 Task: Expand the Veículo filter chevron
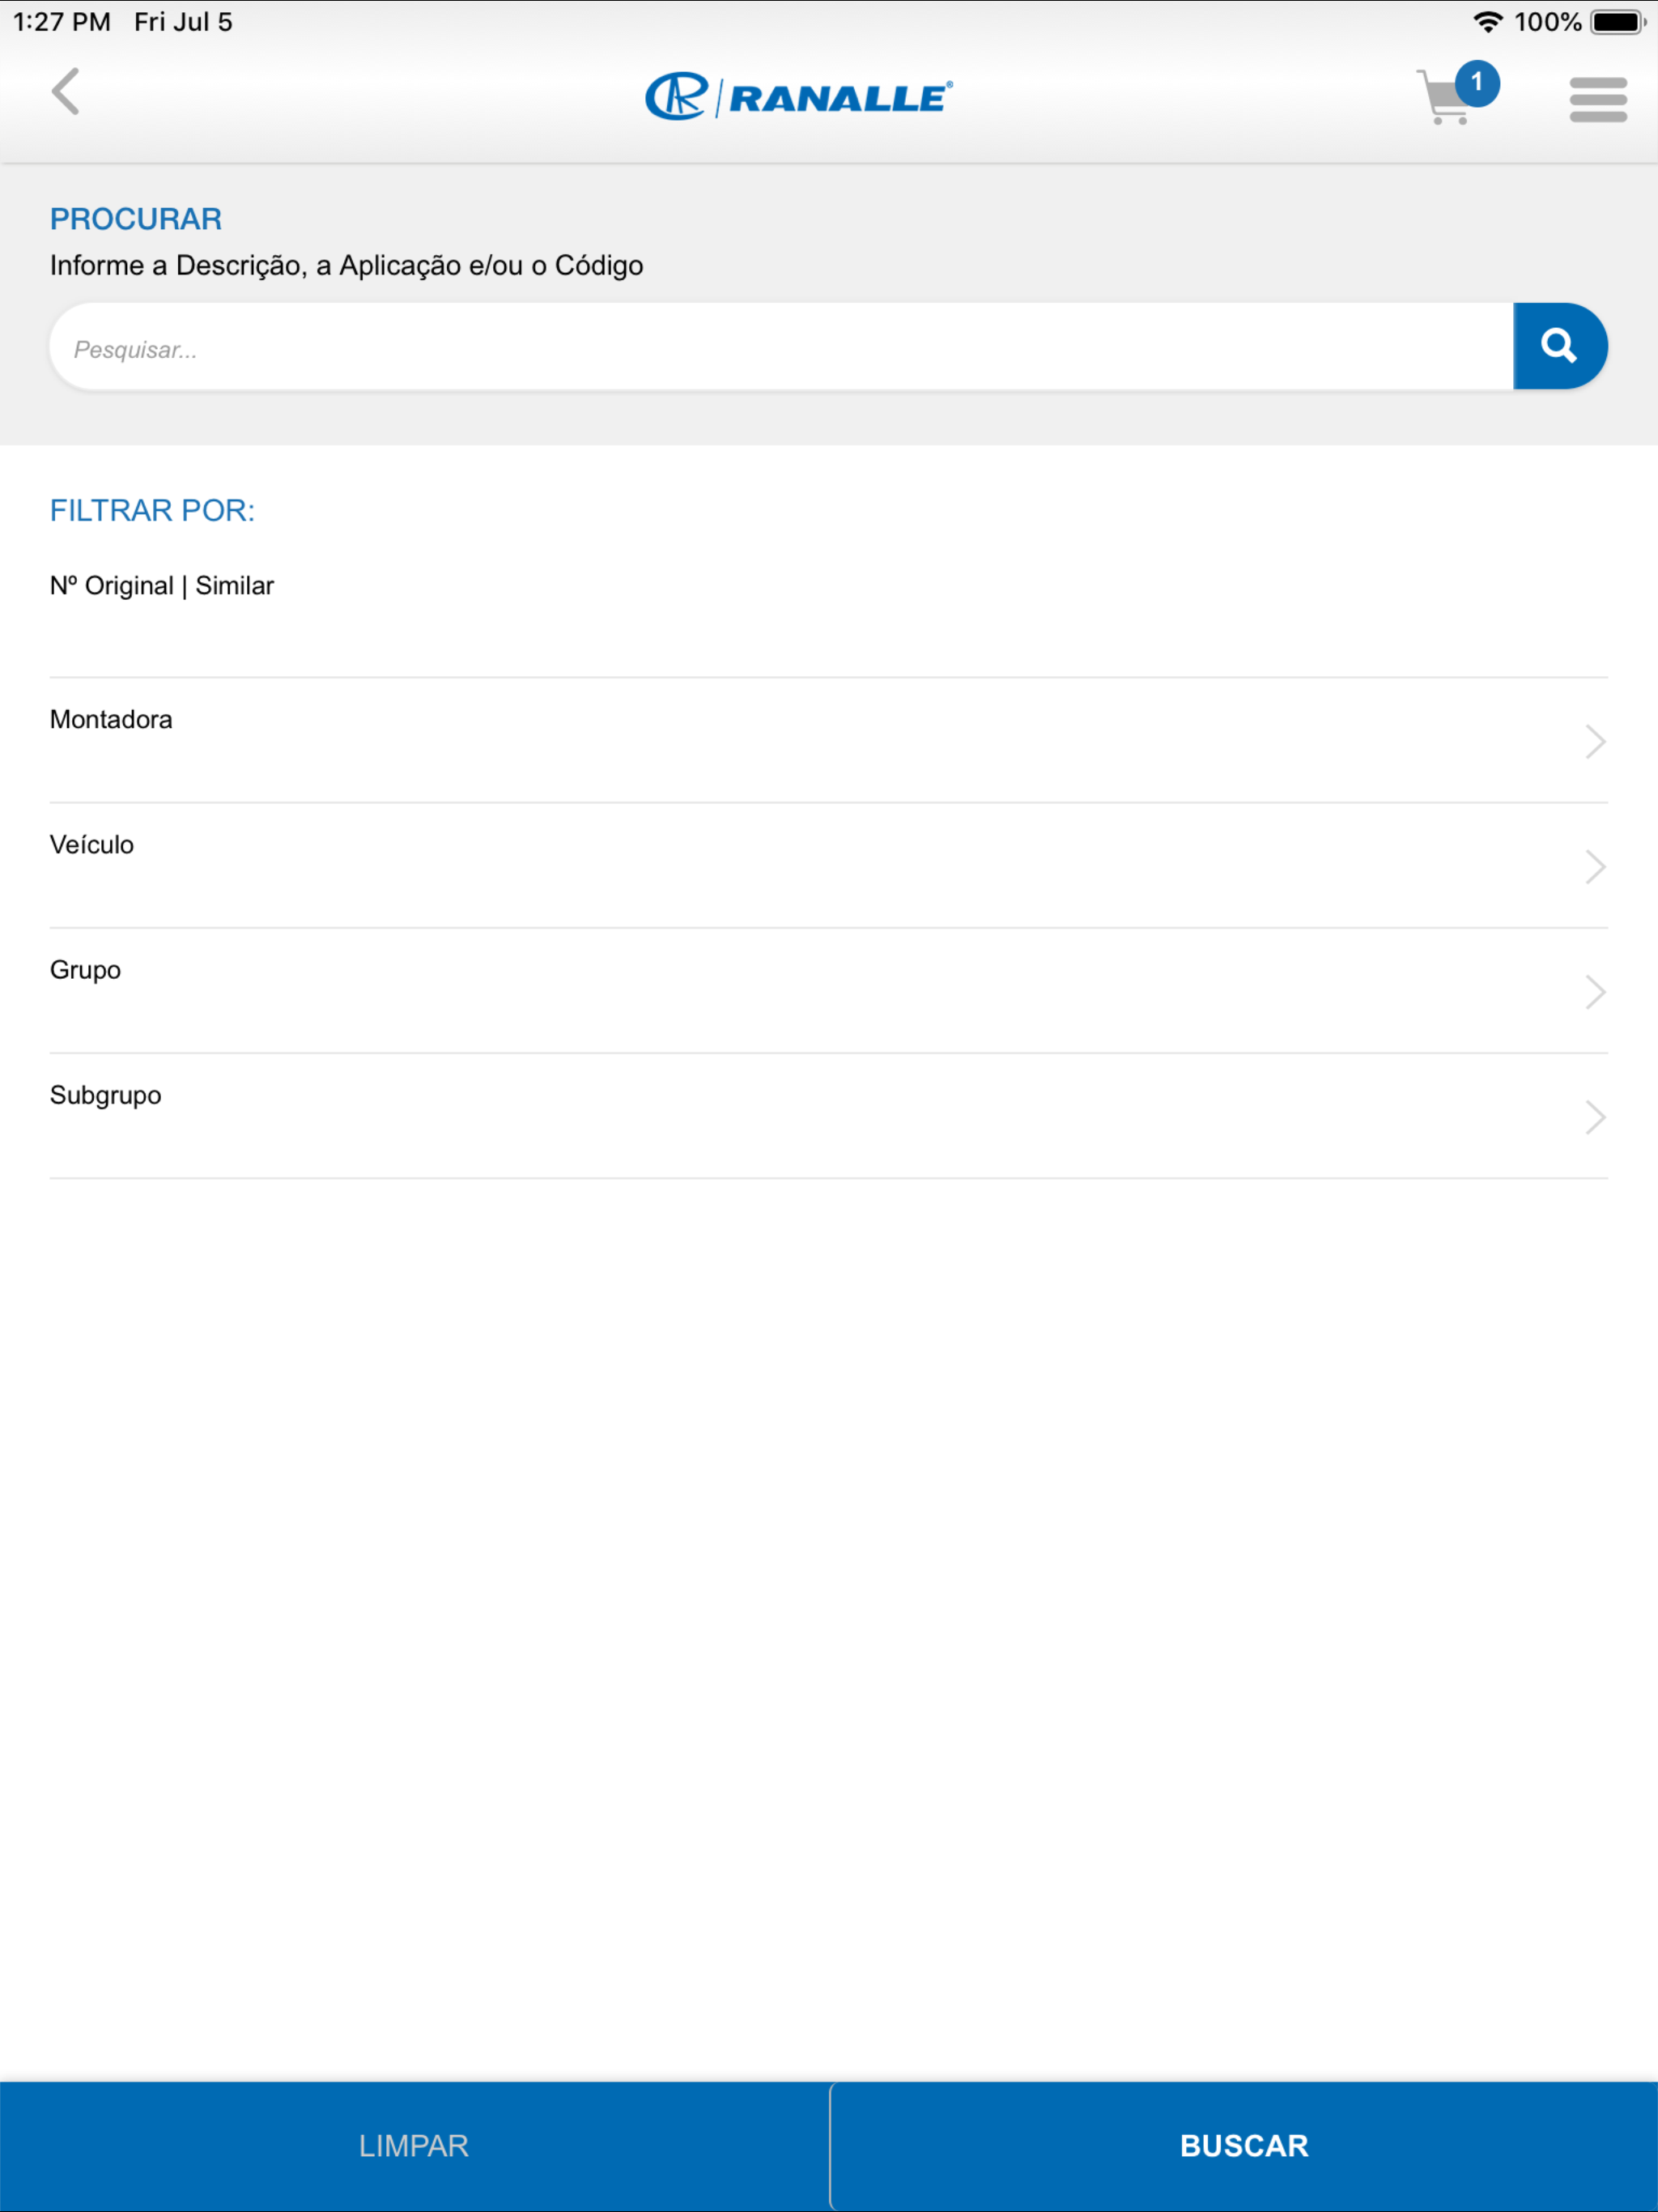(1595, 867)
